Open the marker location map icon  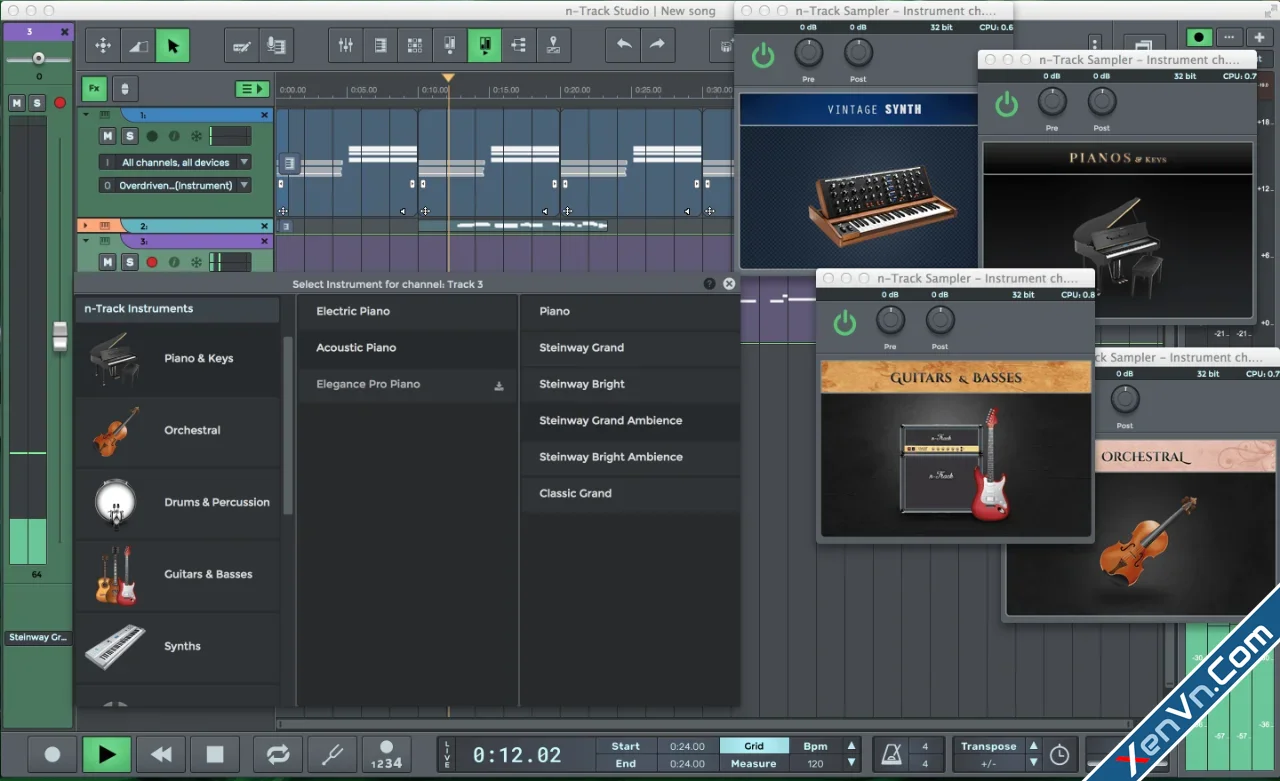coord(553,45)
